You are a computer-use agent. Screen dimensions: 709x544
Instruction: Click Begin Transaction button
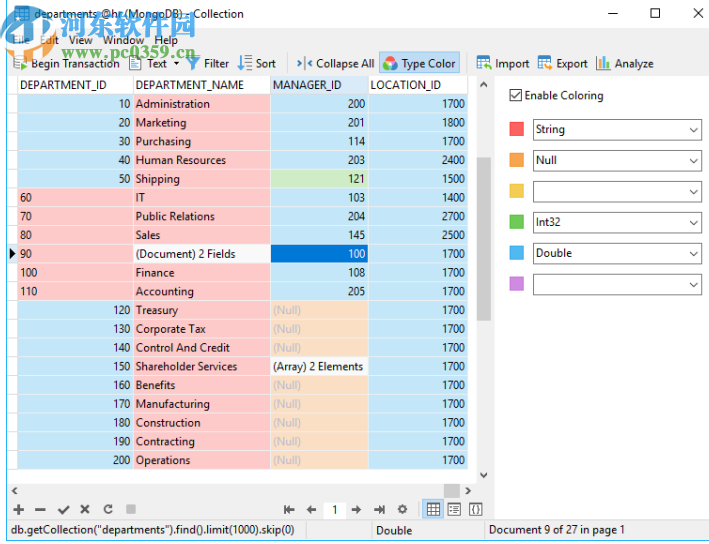(66, 63)
